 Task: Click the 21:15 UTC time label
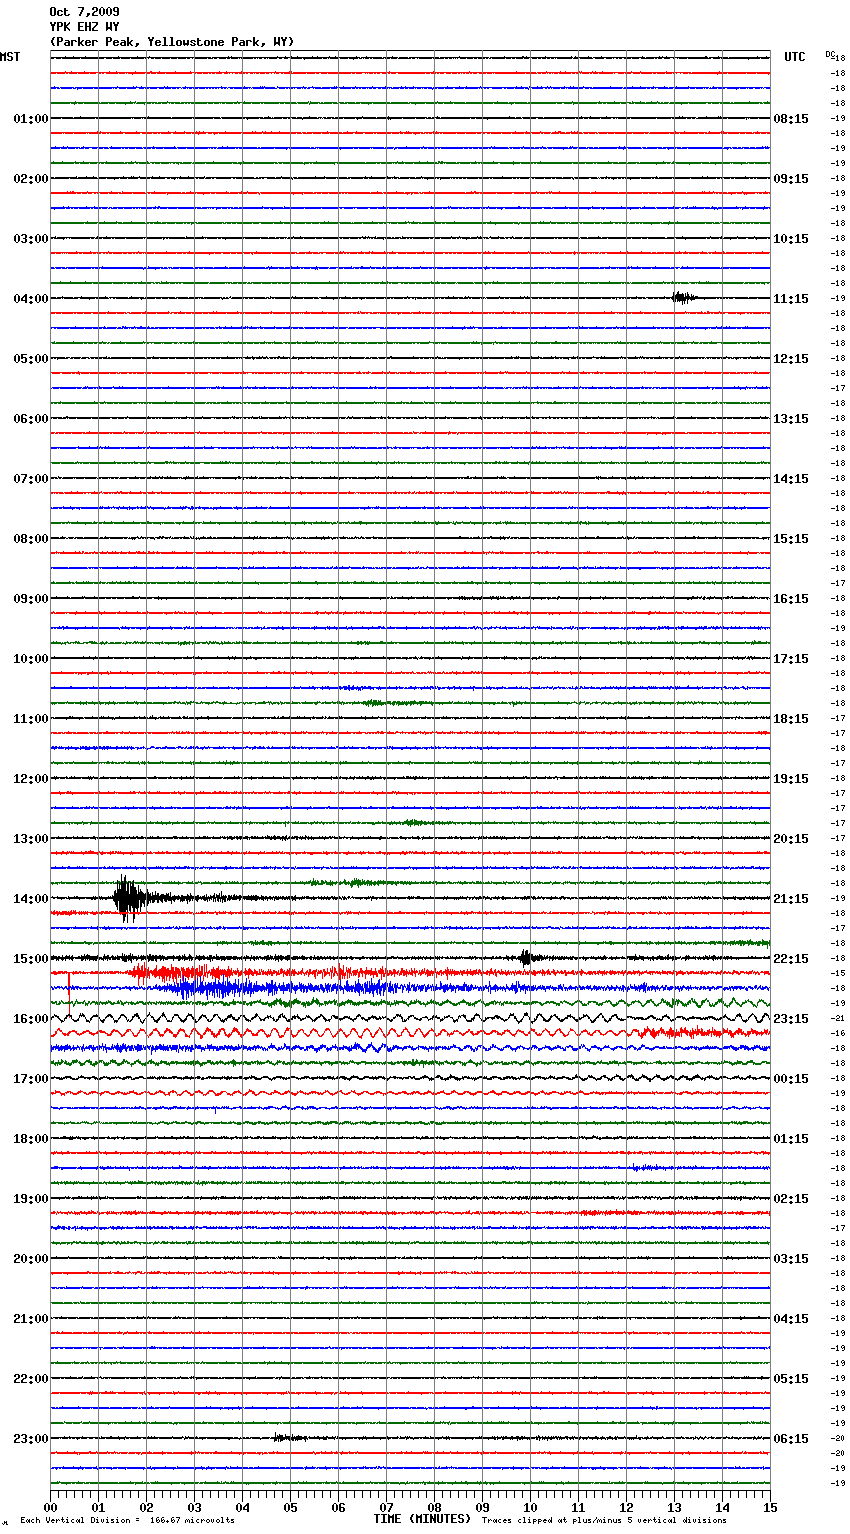tap(791, 899)
